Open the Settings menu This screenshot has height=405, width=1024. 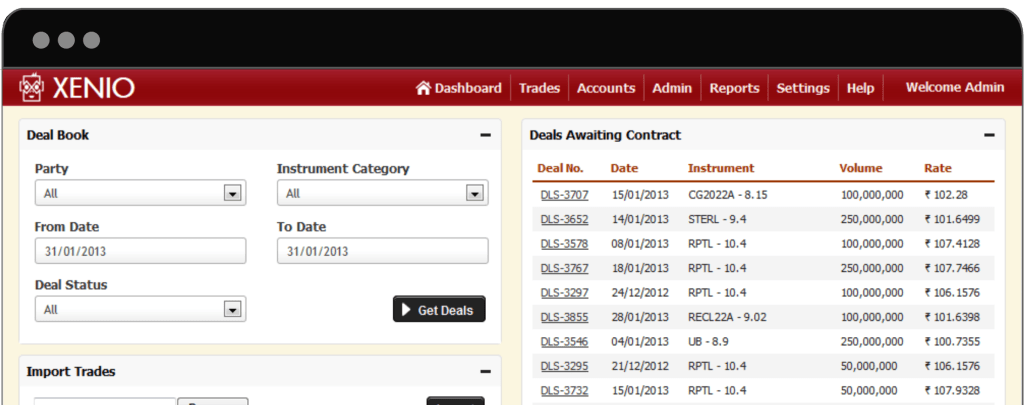click(803, 88)
